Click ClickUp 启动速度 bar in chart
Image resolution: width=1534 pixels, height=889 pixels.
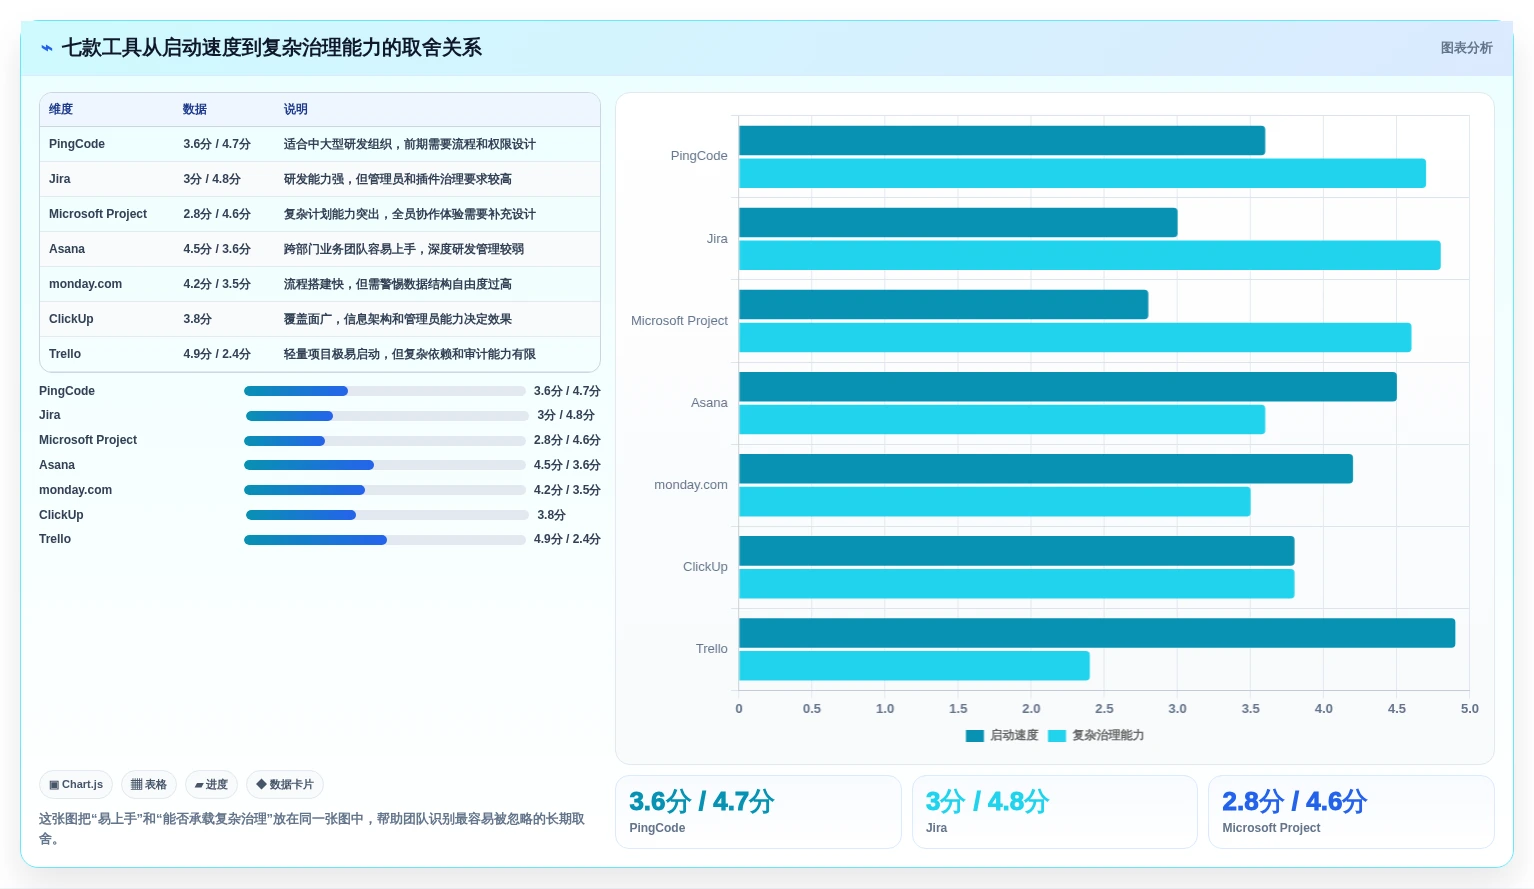click(x=1017, y=551)
